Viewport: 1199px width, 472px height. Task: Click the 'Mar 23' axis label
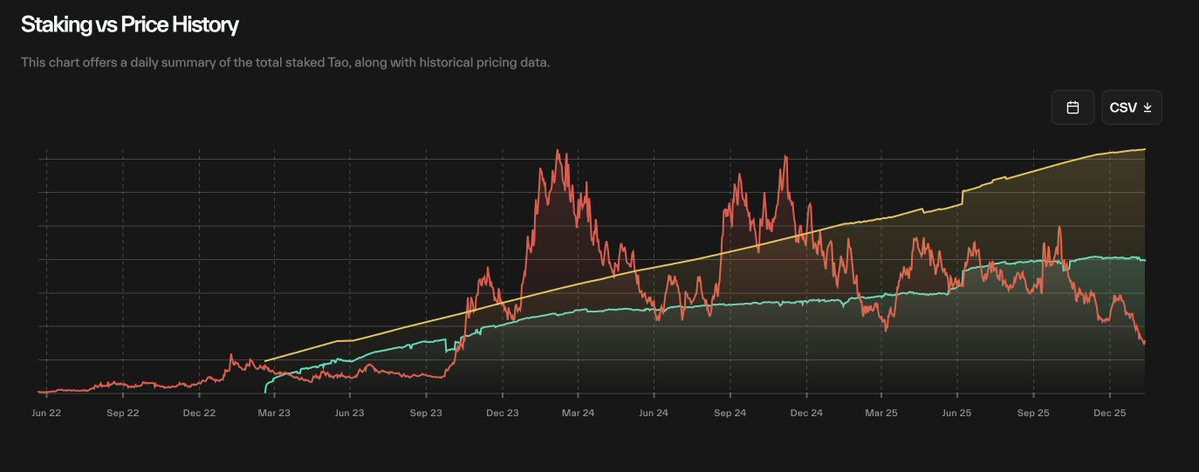coord(274,412)
